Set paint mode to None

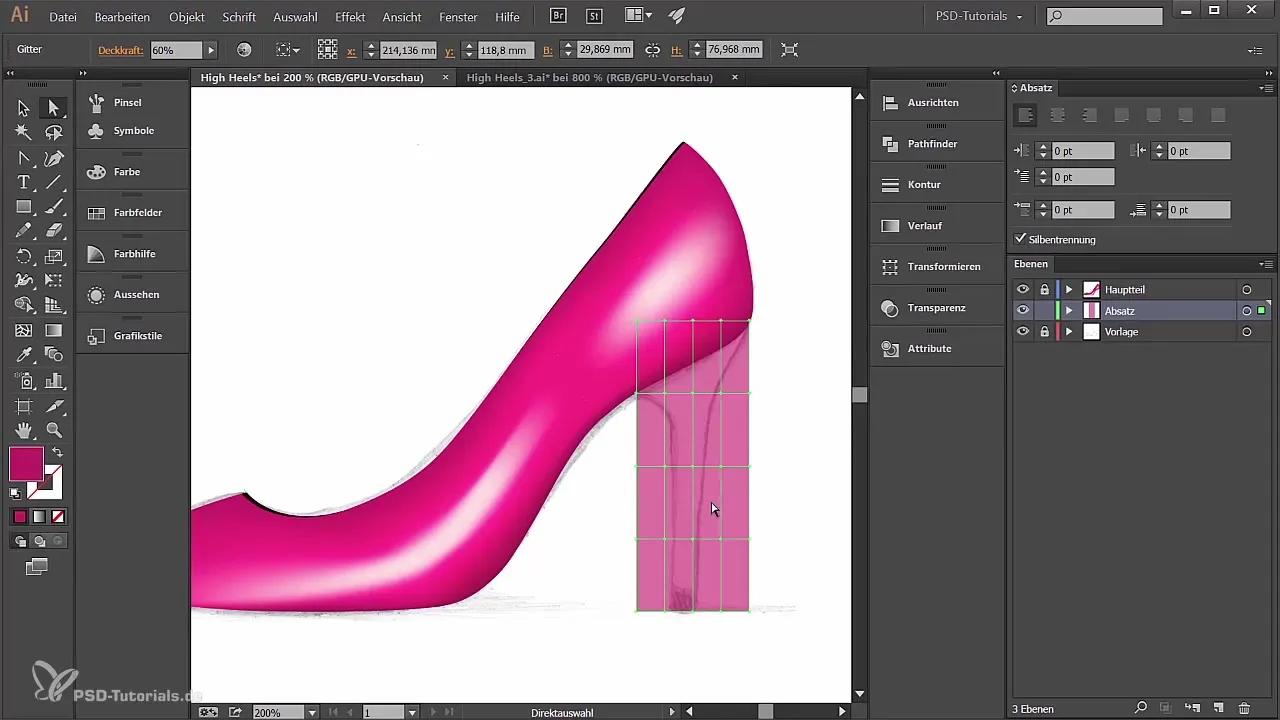click(x=58, y=517)
